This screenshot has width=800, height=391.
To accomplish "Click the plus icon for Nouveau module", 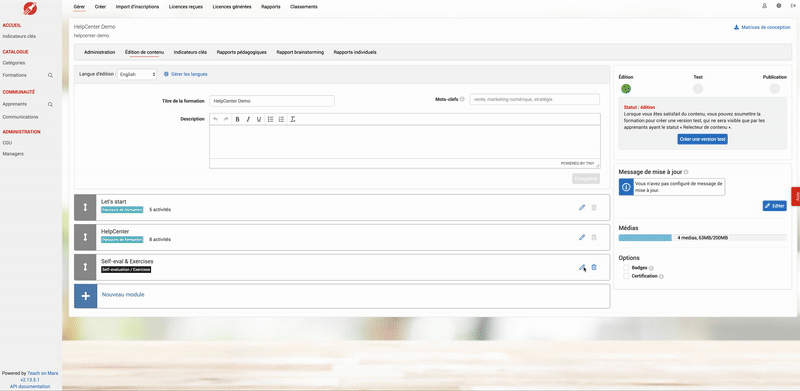I will [x=85, y=296].
